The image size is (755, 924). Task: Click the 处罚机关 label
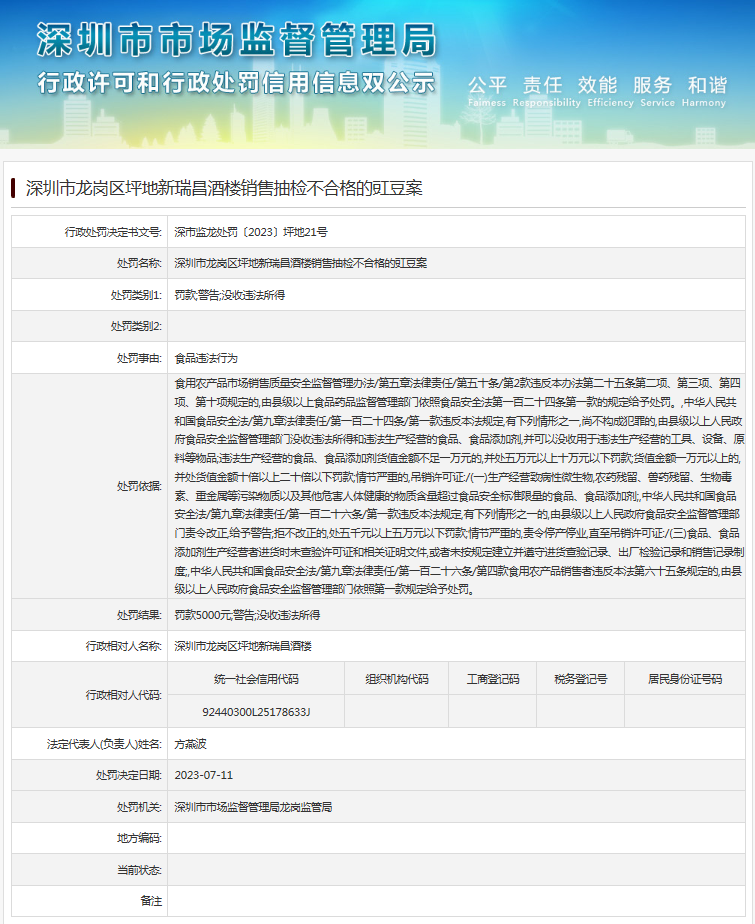(139, 807)
